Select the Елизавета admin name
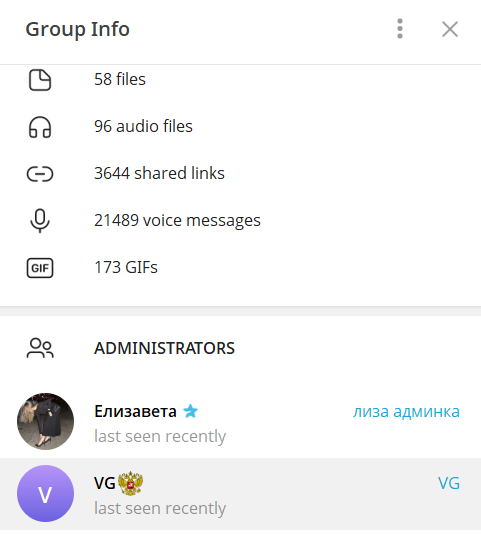Image resolution: width=481 pixels, height=534 pixels. point(135,411)
